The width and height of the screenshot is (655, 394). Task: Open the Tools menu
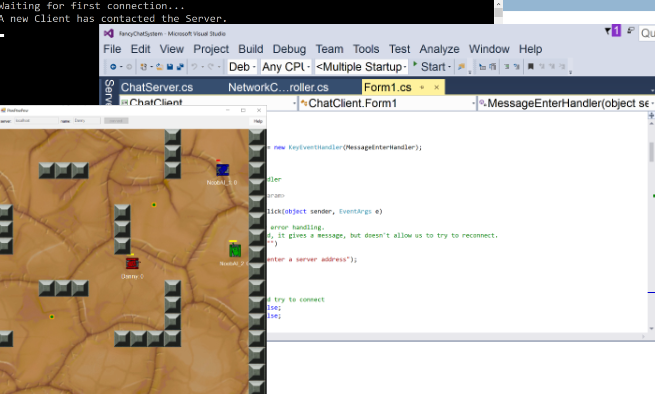pyautogui.click(x=366, y=49)
